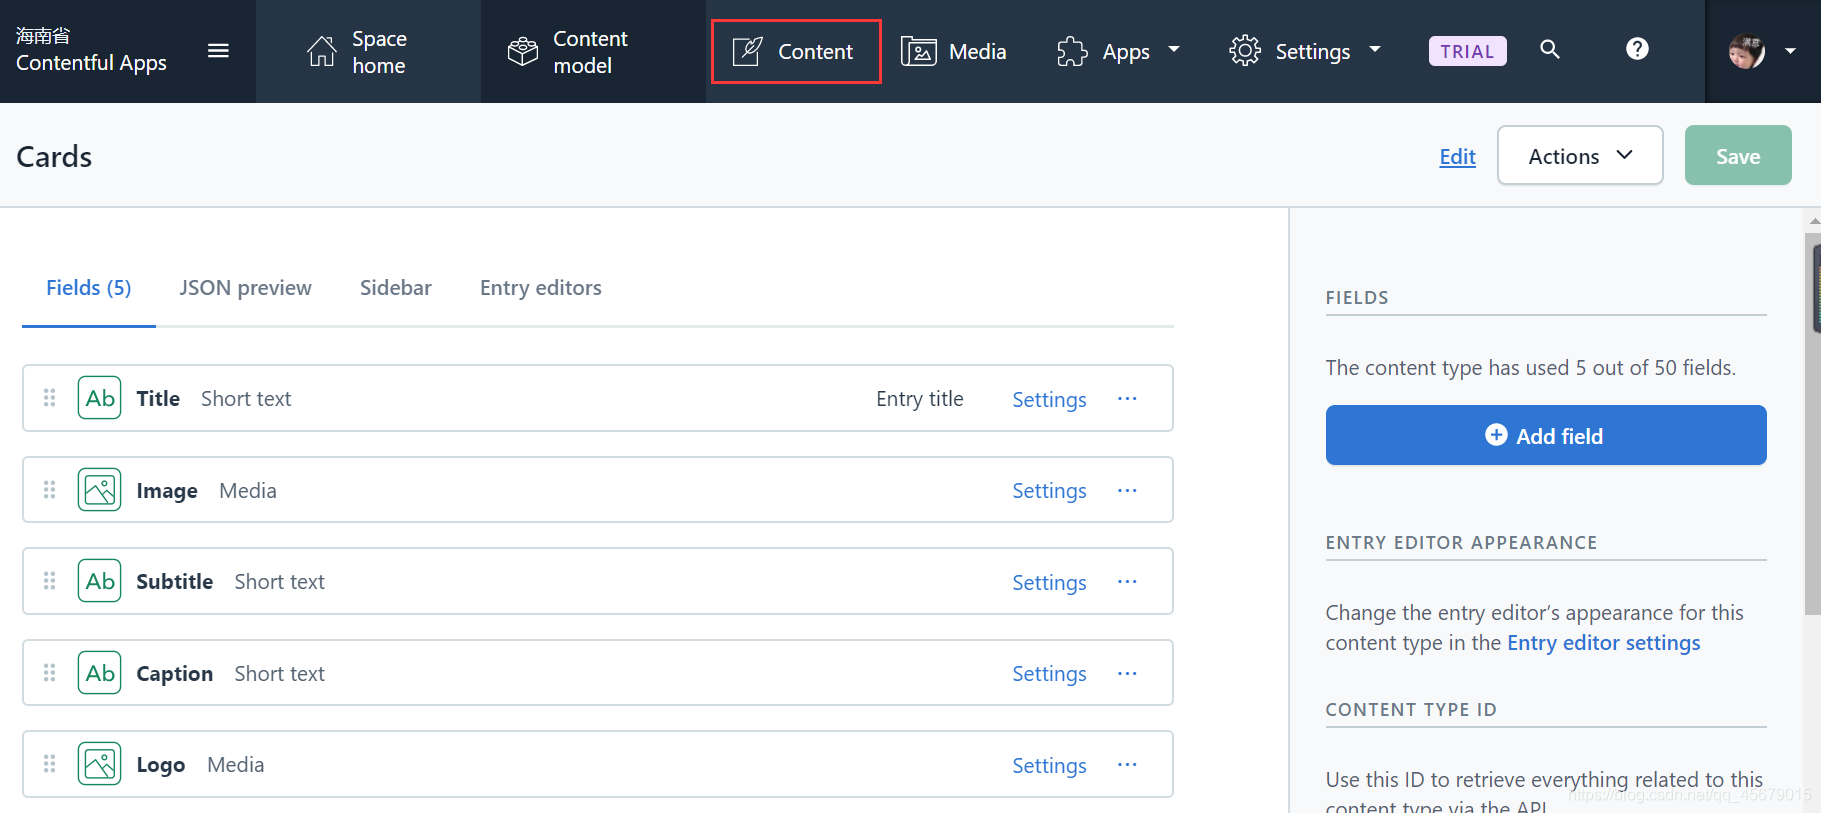
Task: Open more options for Logo field
Action: (1127, 764)
